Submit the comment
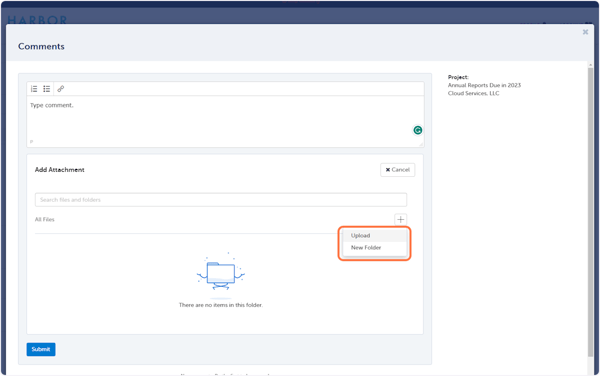 pos(41,349)
